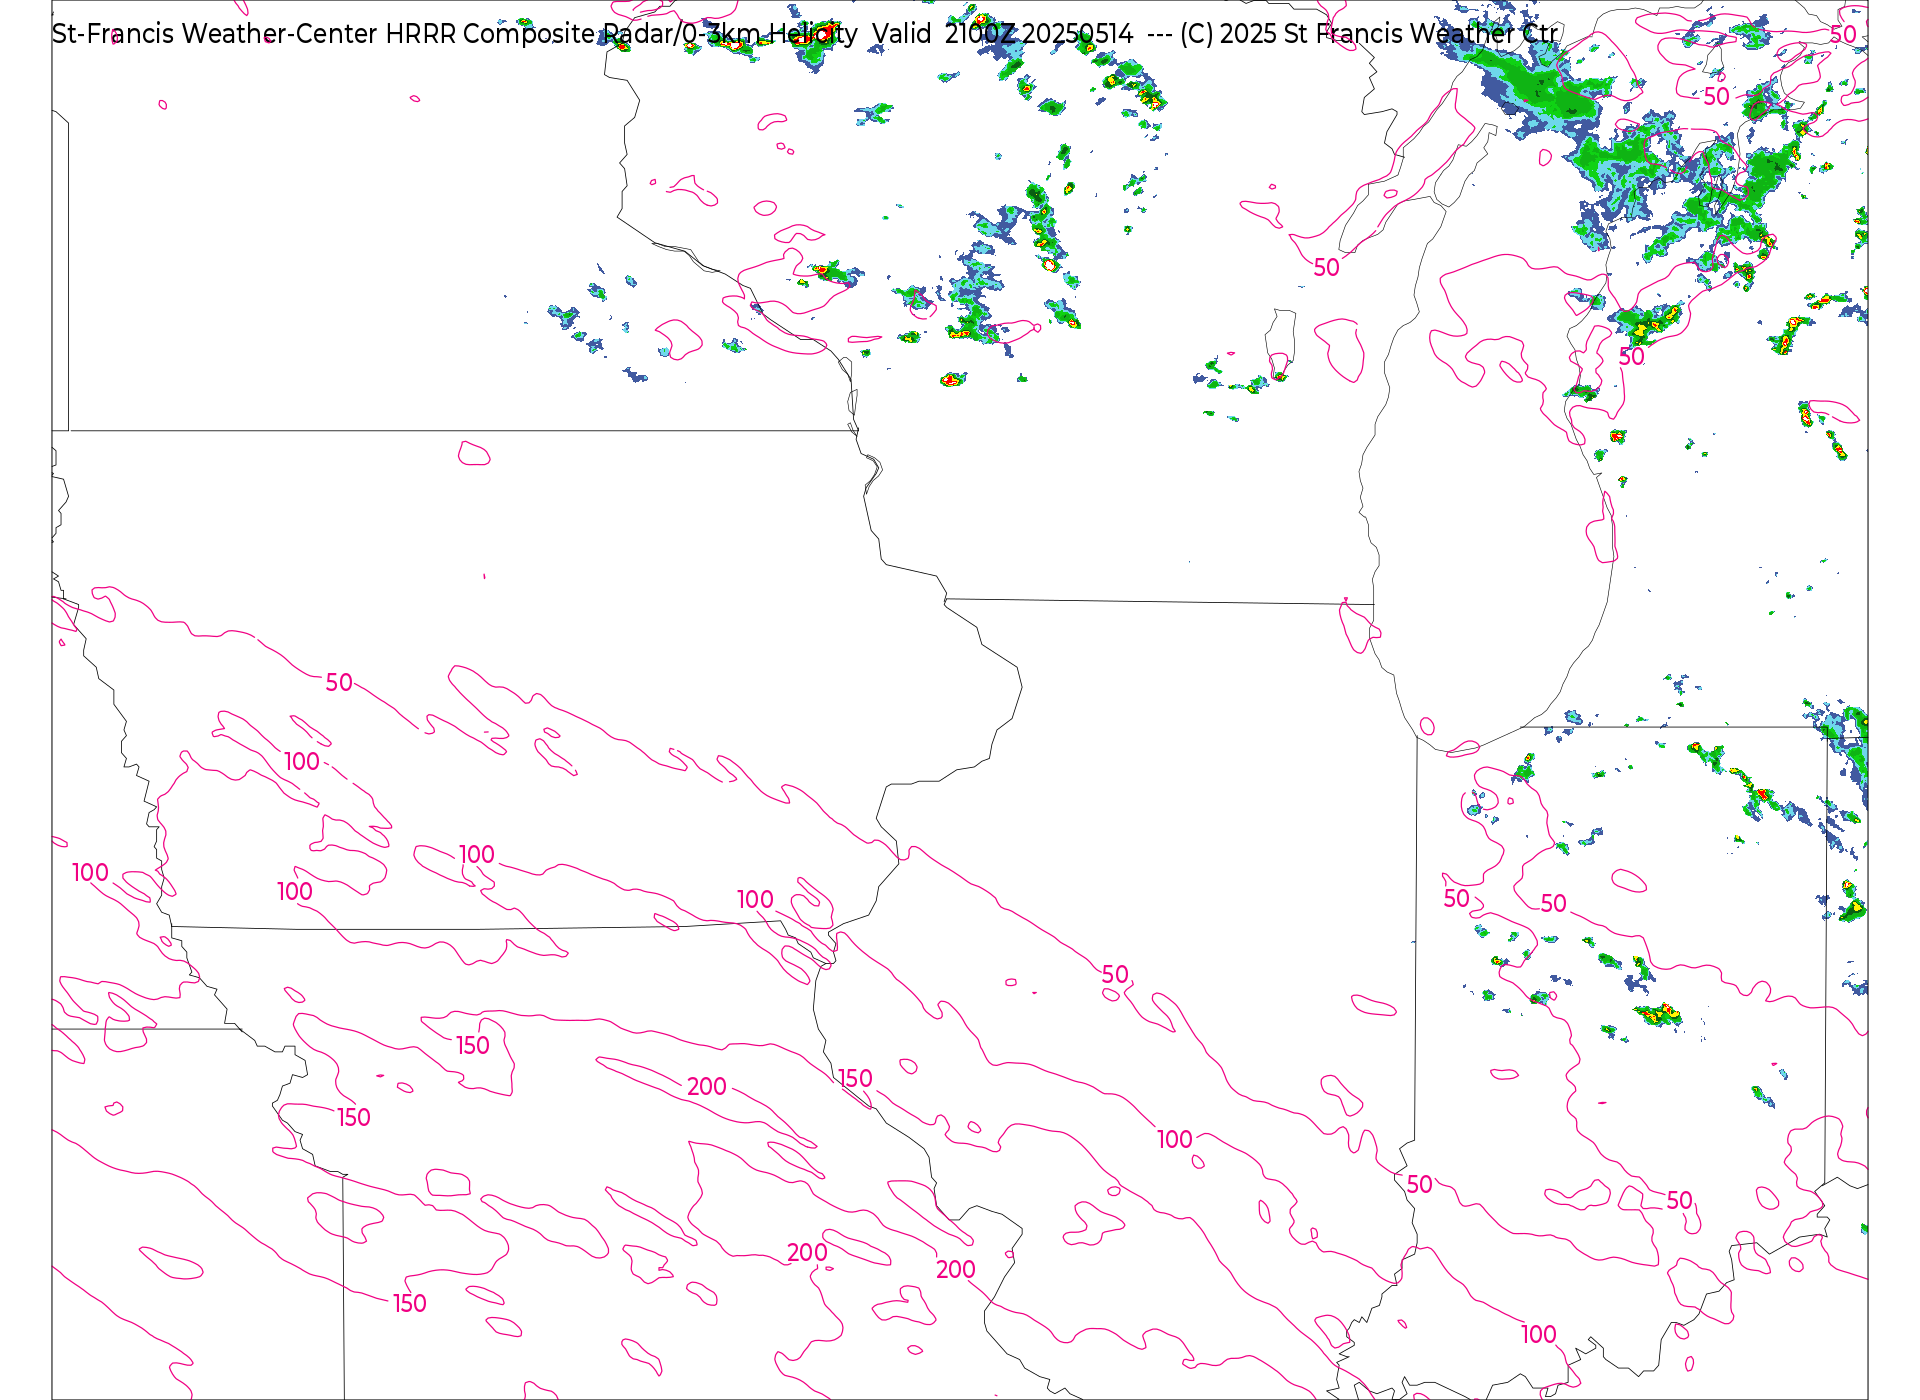Click the westernmost "100" helicity contour label

pyautogui.click(x=90, y=872)
